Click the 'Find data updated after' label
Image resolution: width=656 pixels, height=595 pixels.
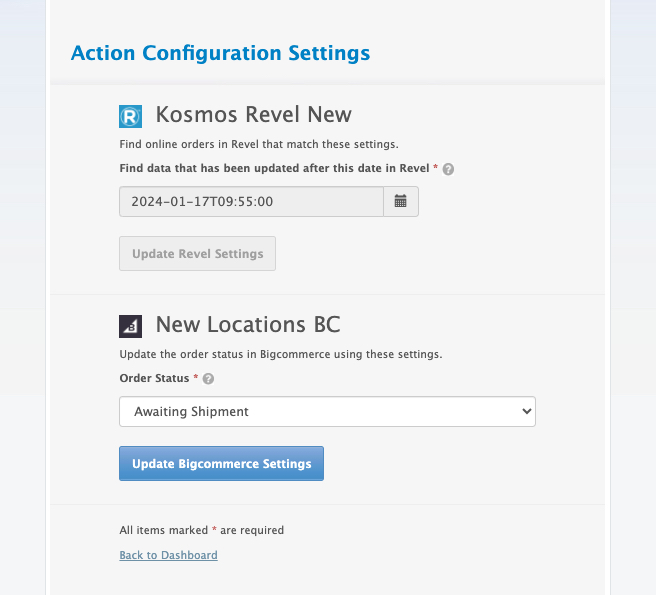coord(274,168)
